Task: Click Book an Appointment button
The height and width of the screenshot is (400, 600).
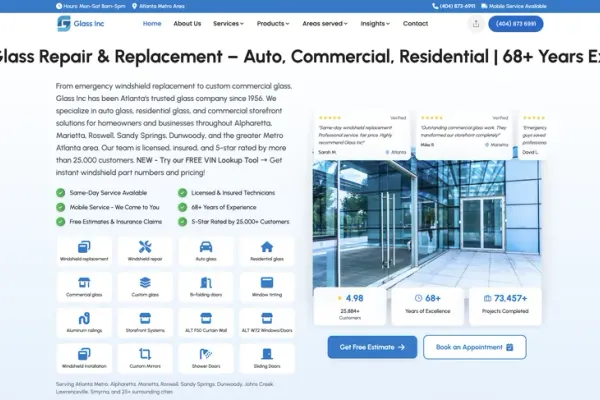Action: [x=475, y=347]
